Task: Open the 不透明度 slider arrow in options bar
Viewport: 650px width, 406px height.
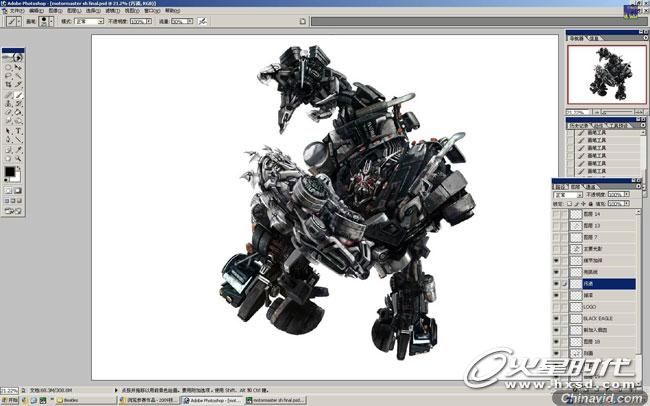Action: (x=149, y=21)
